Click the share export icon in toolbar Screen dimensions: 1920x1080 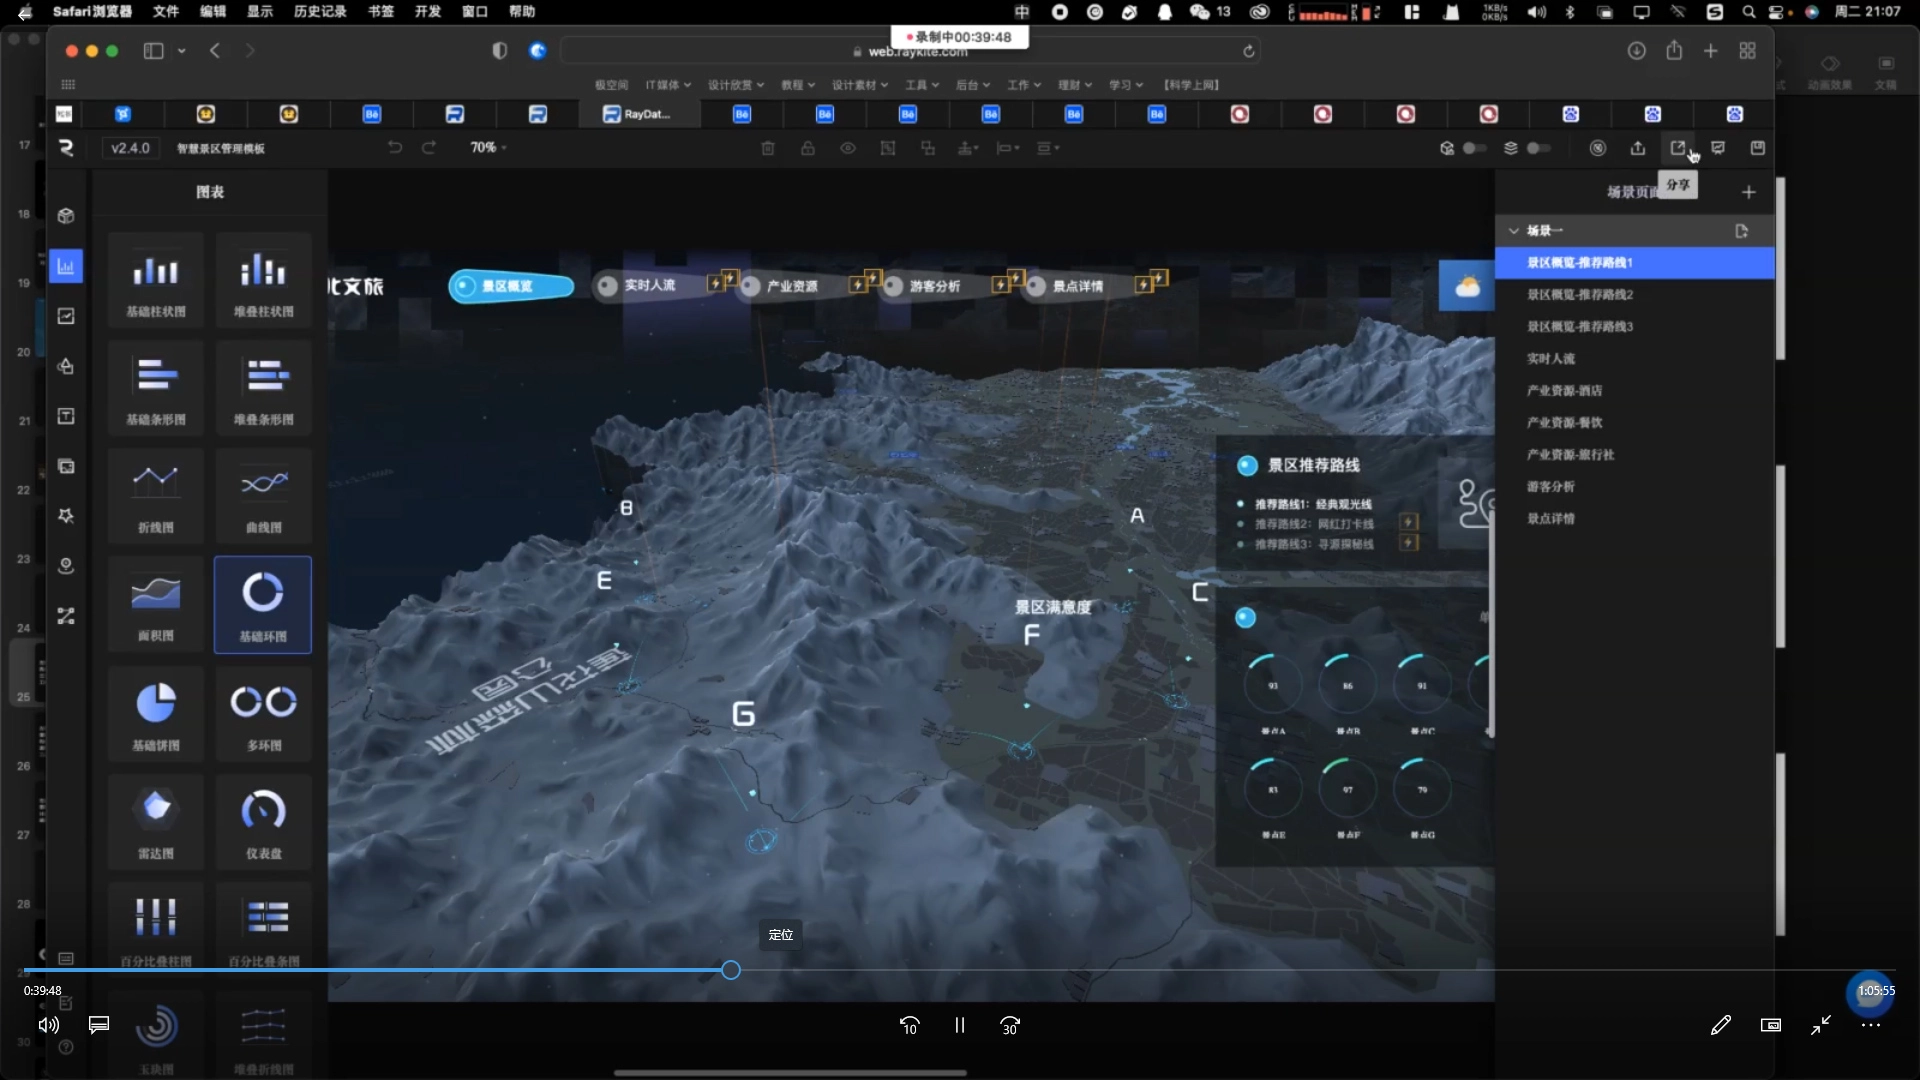[1677, 148]
